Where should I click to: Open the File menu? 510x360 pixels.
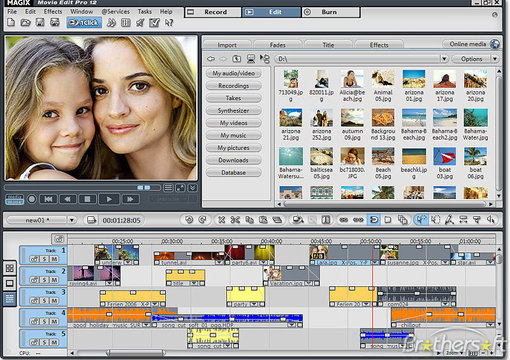coord(12,12)
